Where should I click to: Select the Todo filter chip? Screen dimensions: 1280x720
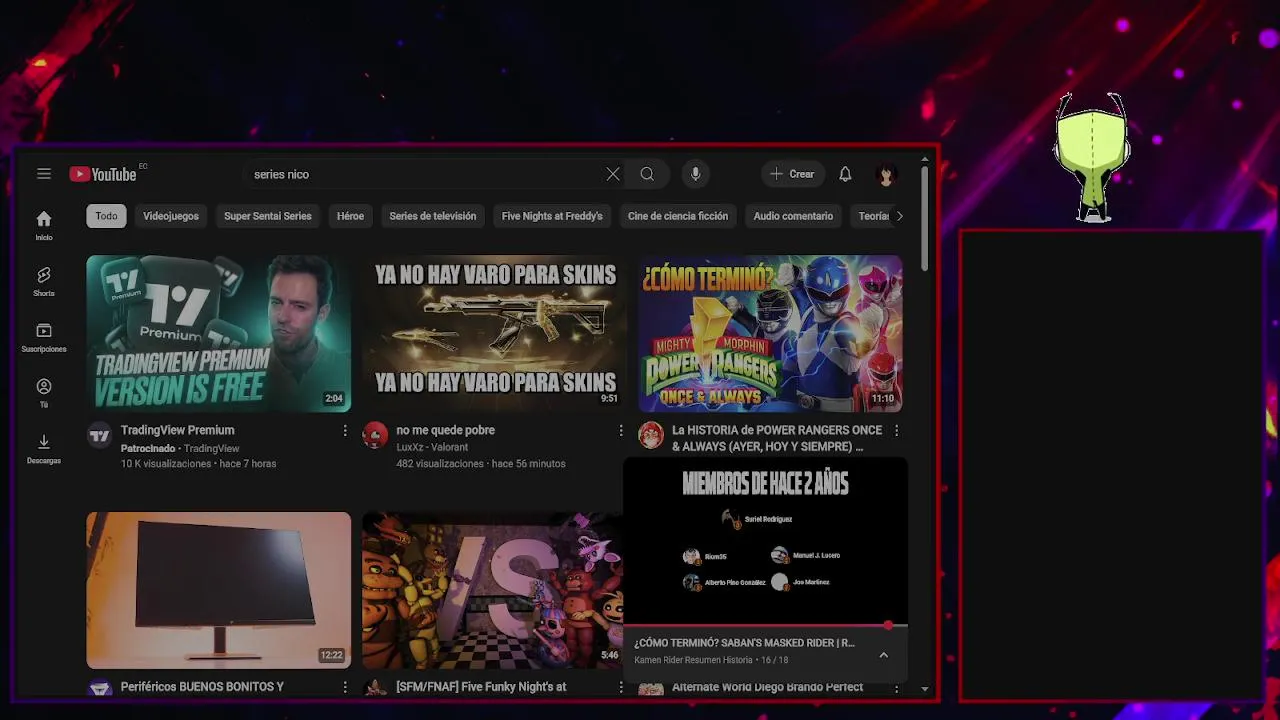click(106, 216)
